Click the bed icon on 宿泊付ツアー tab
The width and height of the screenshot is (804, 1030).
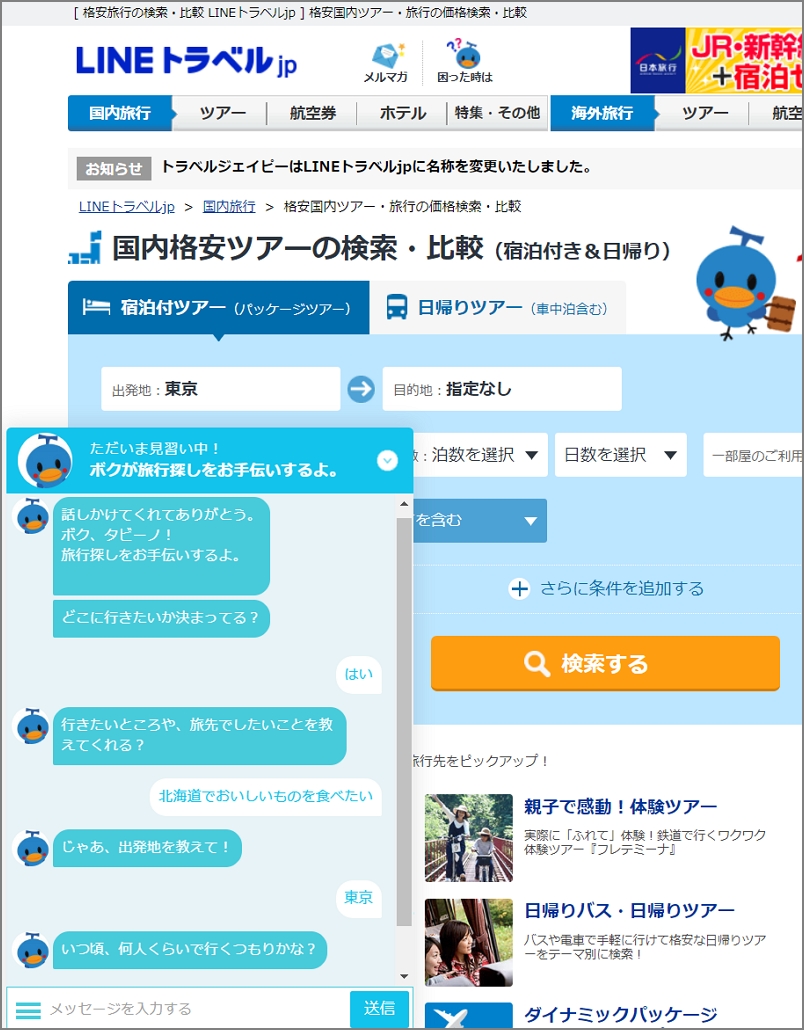click(x=96, y=307)
